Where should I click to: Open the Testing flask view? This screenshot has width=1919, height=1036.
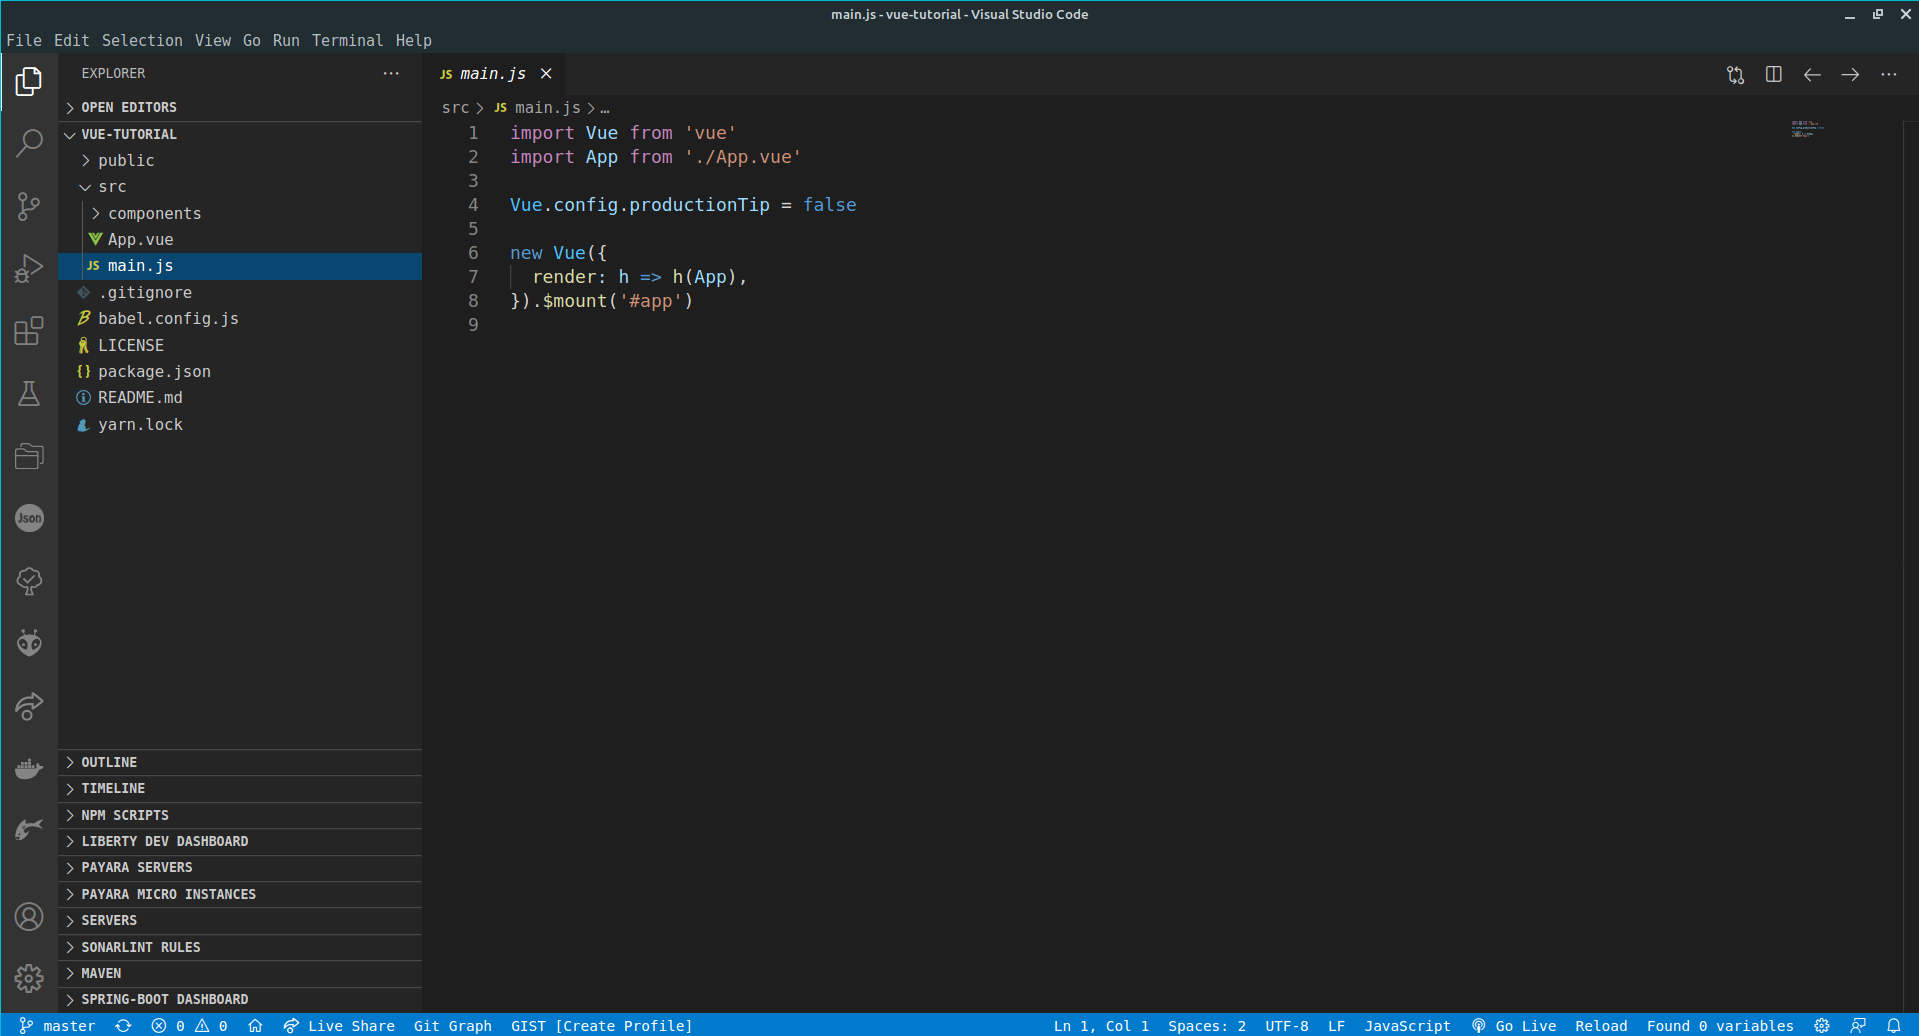coord(29,393)
